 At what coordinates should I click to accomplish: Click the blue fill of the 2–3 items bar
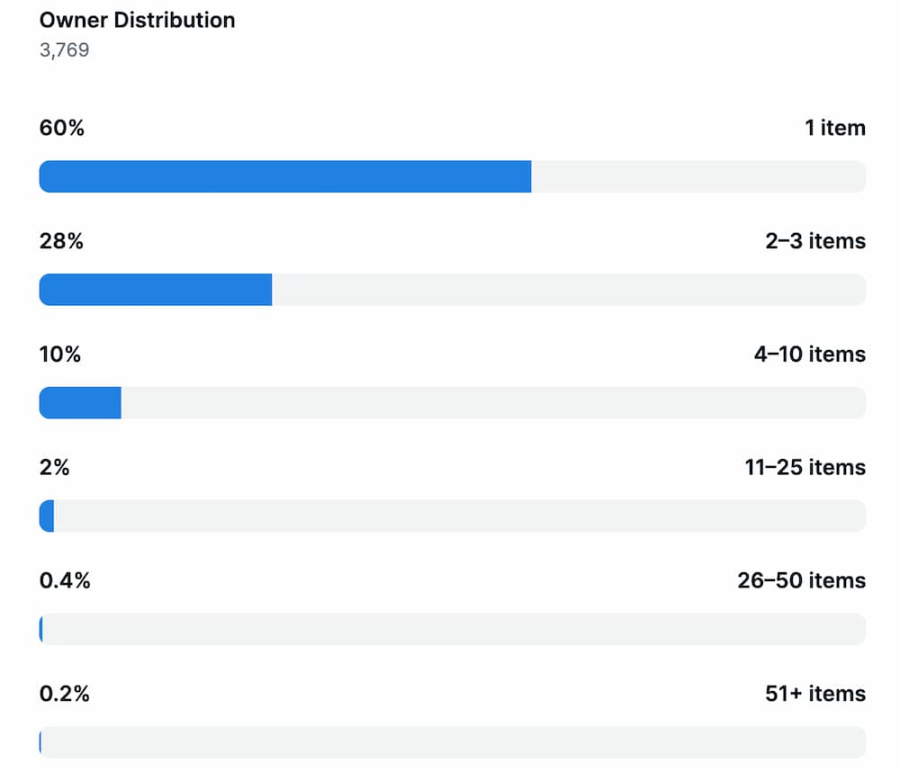(x=155, y=290)
